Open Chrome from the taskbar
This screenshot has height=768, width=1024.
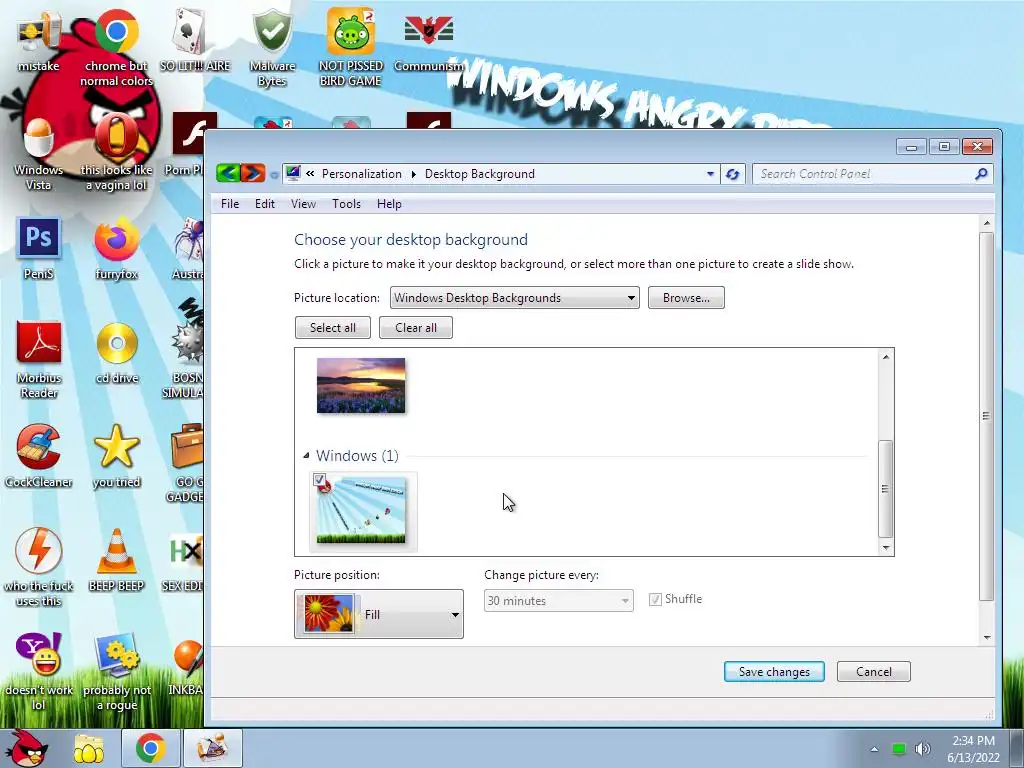[150, 748]
